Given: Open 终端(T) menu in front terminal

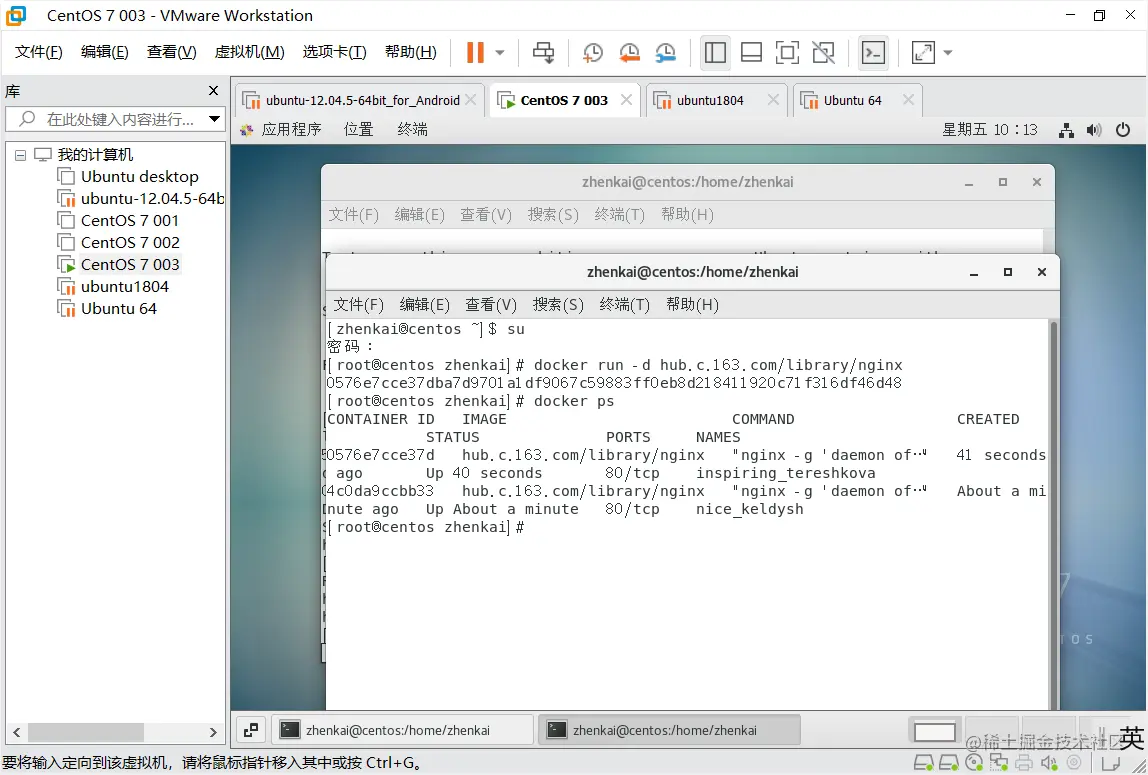Looking at the screenshot, I should [x=625, y=304].
